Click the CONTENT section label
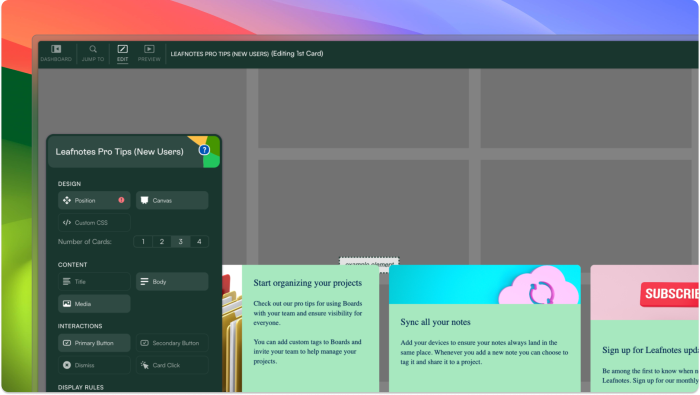 [x=72, y=265]
